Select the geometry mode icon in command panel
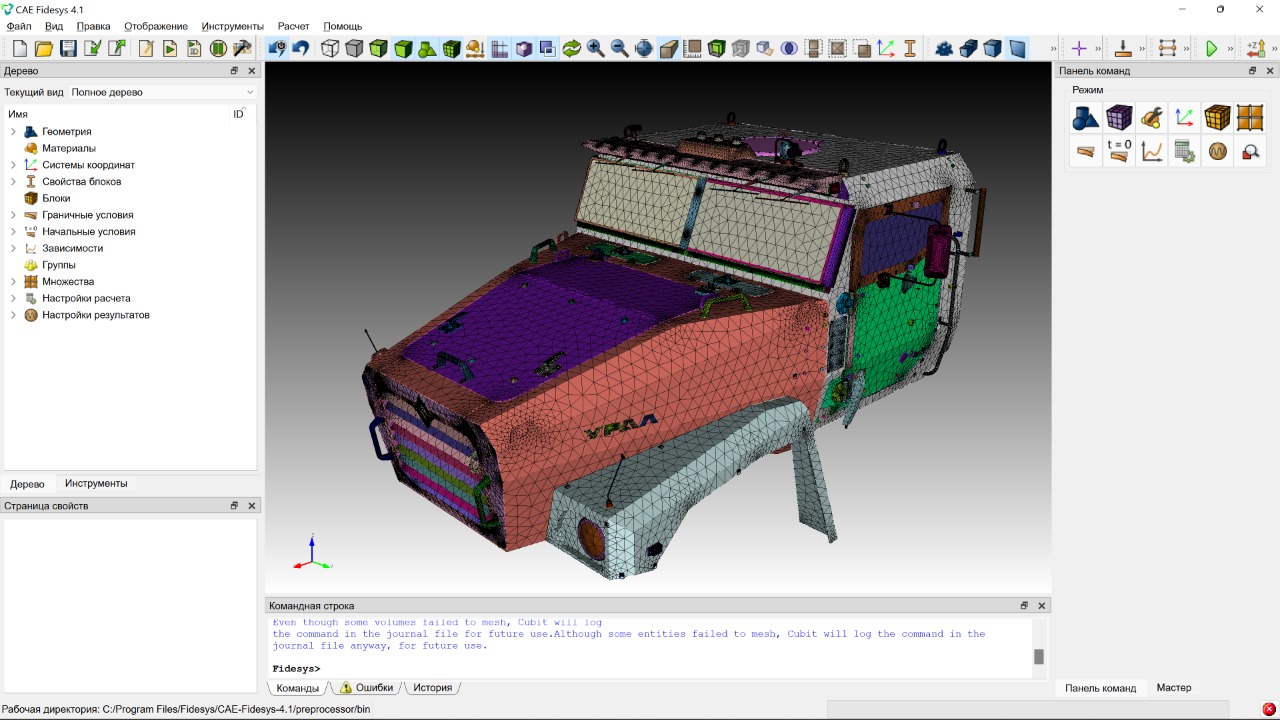The image size is (1280, 720). 1086,118
